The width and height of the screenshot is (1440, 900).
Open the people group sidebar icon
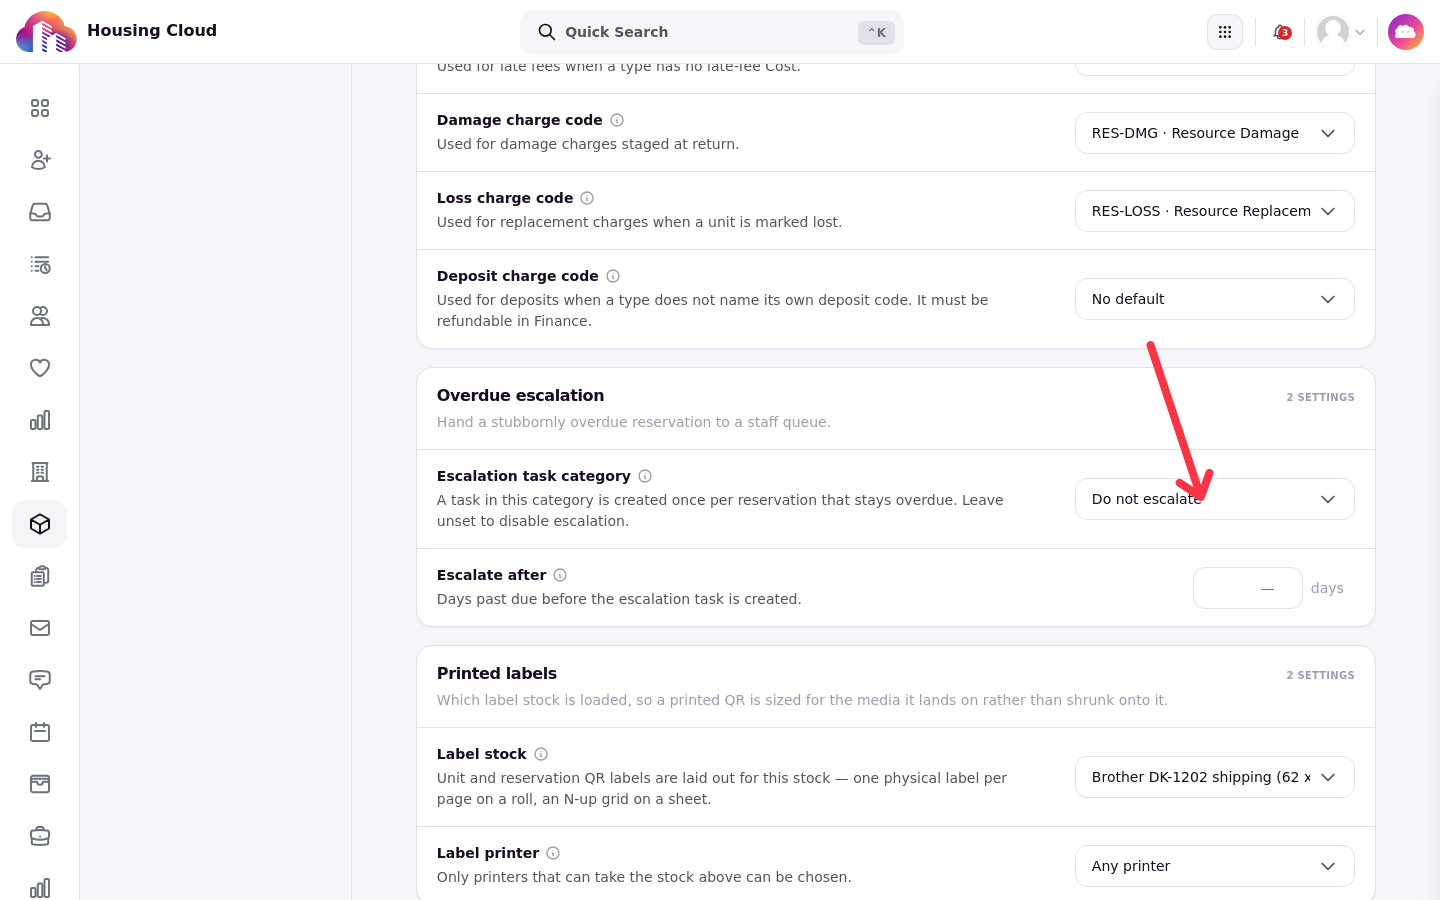pos(40,316)
